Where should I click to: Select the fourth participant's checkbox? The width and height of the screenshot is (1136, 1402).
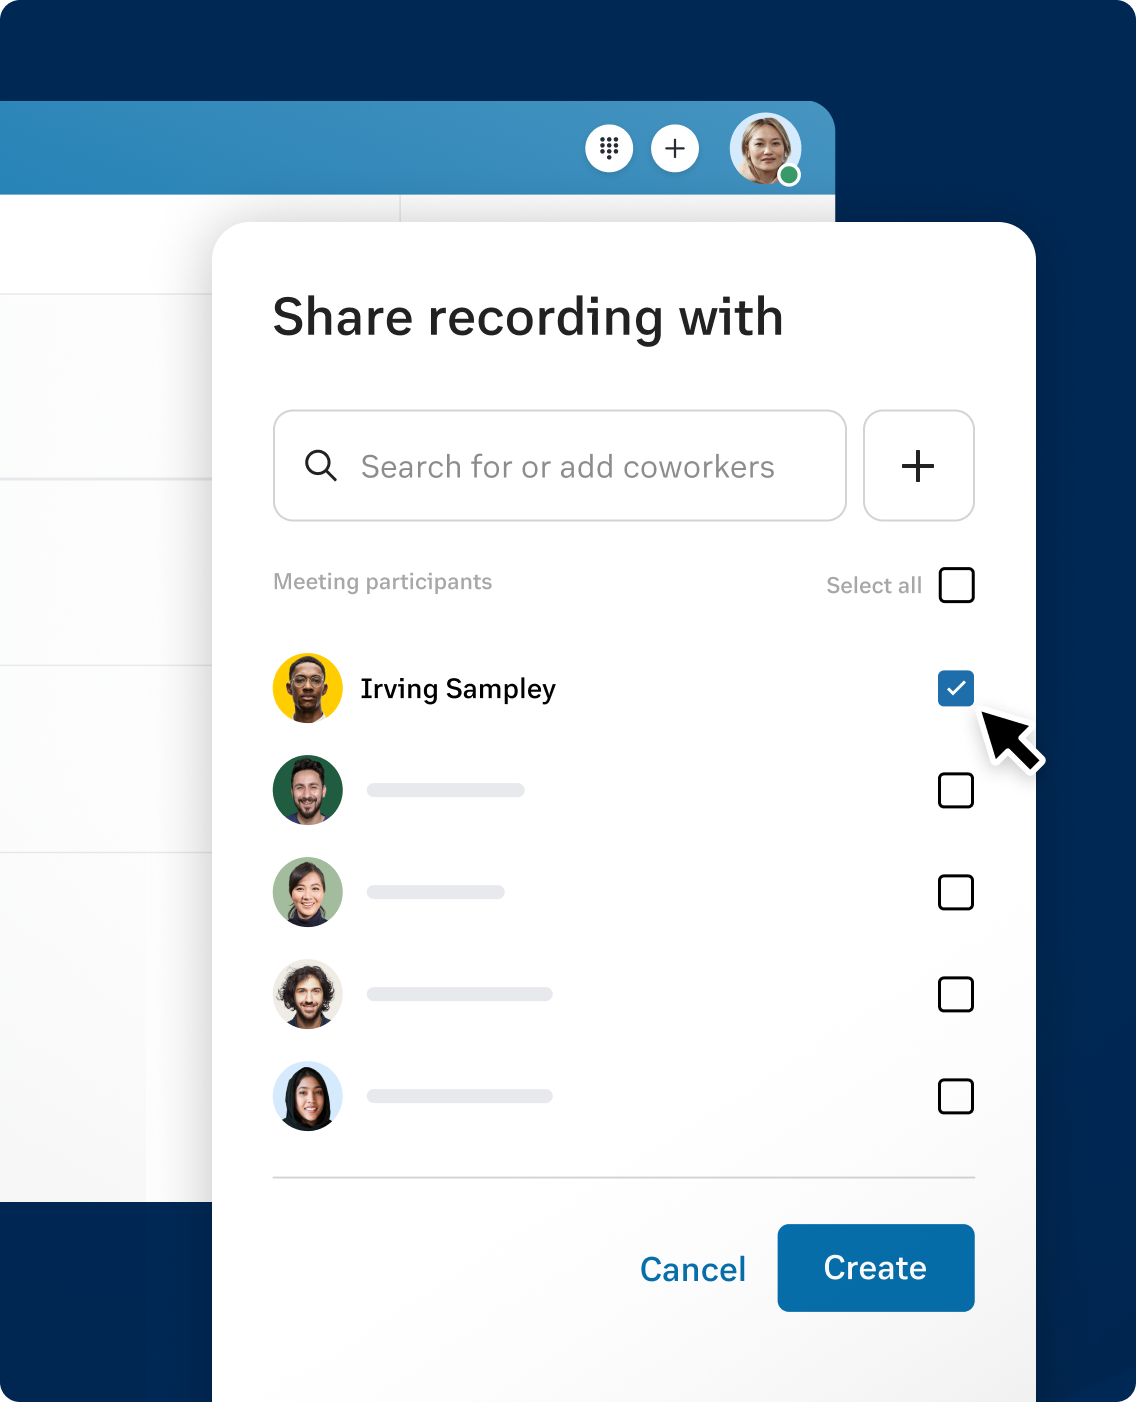(x=956, y=994)
